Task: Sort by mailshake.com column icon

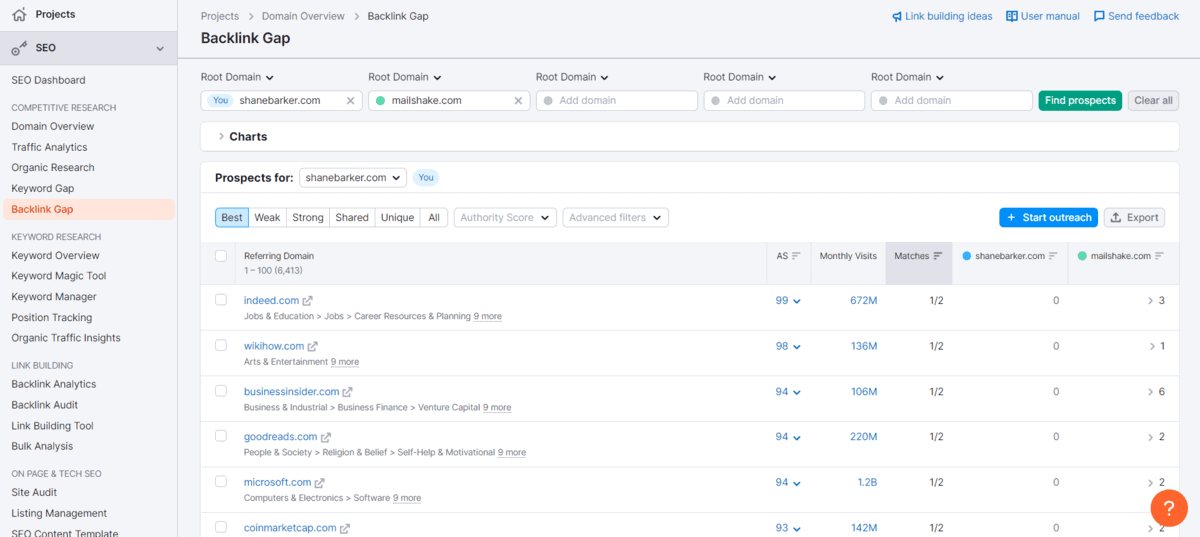Action: click(1159, 257)
